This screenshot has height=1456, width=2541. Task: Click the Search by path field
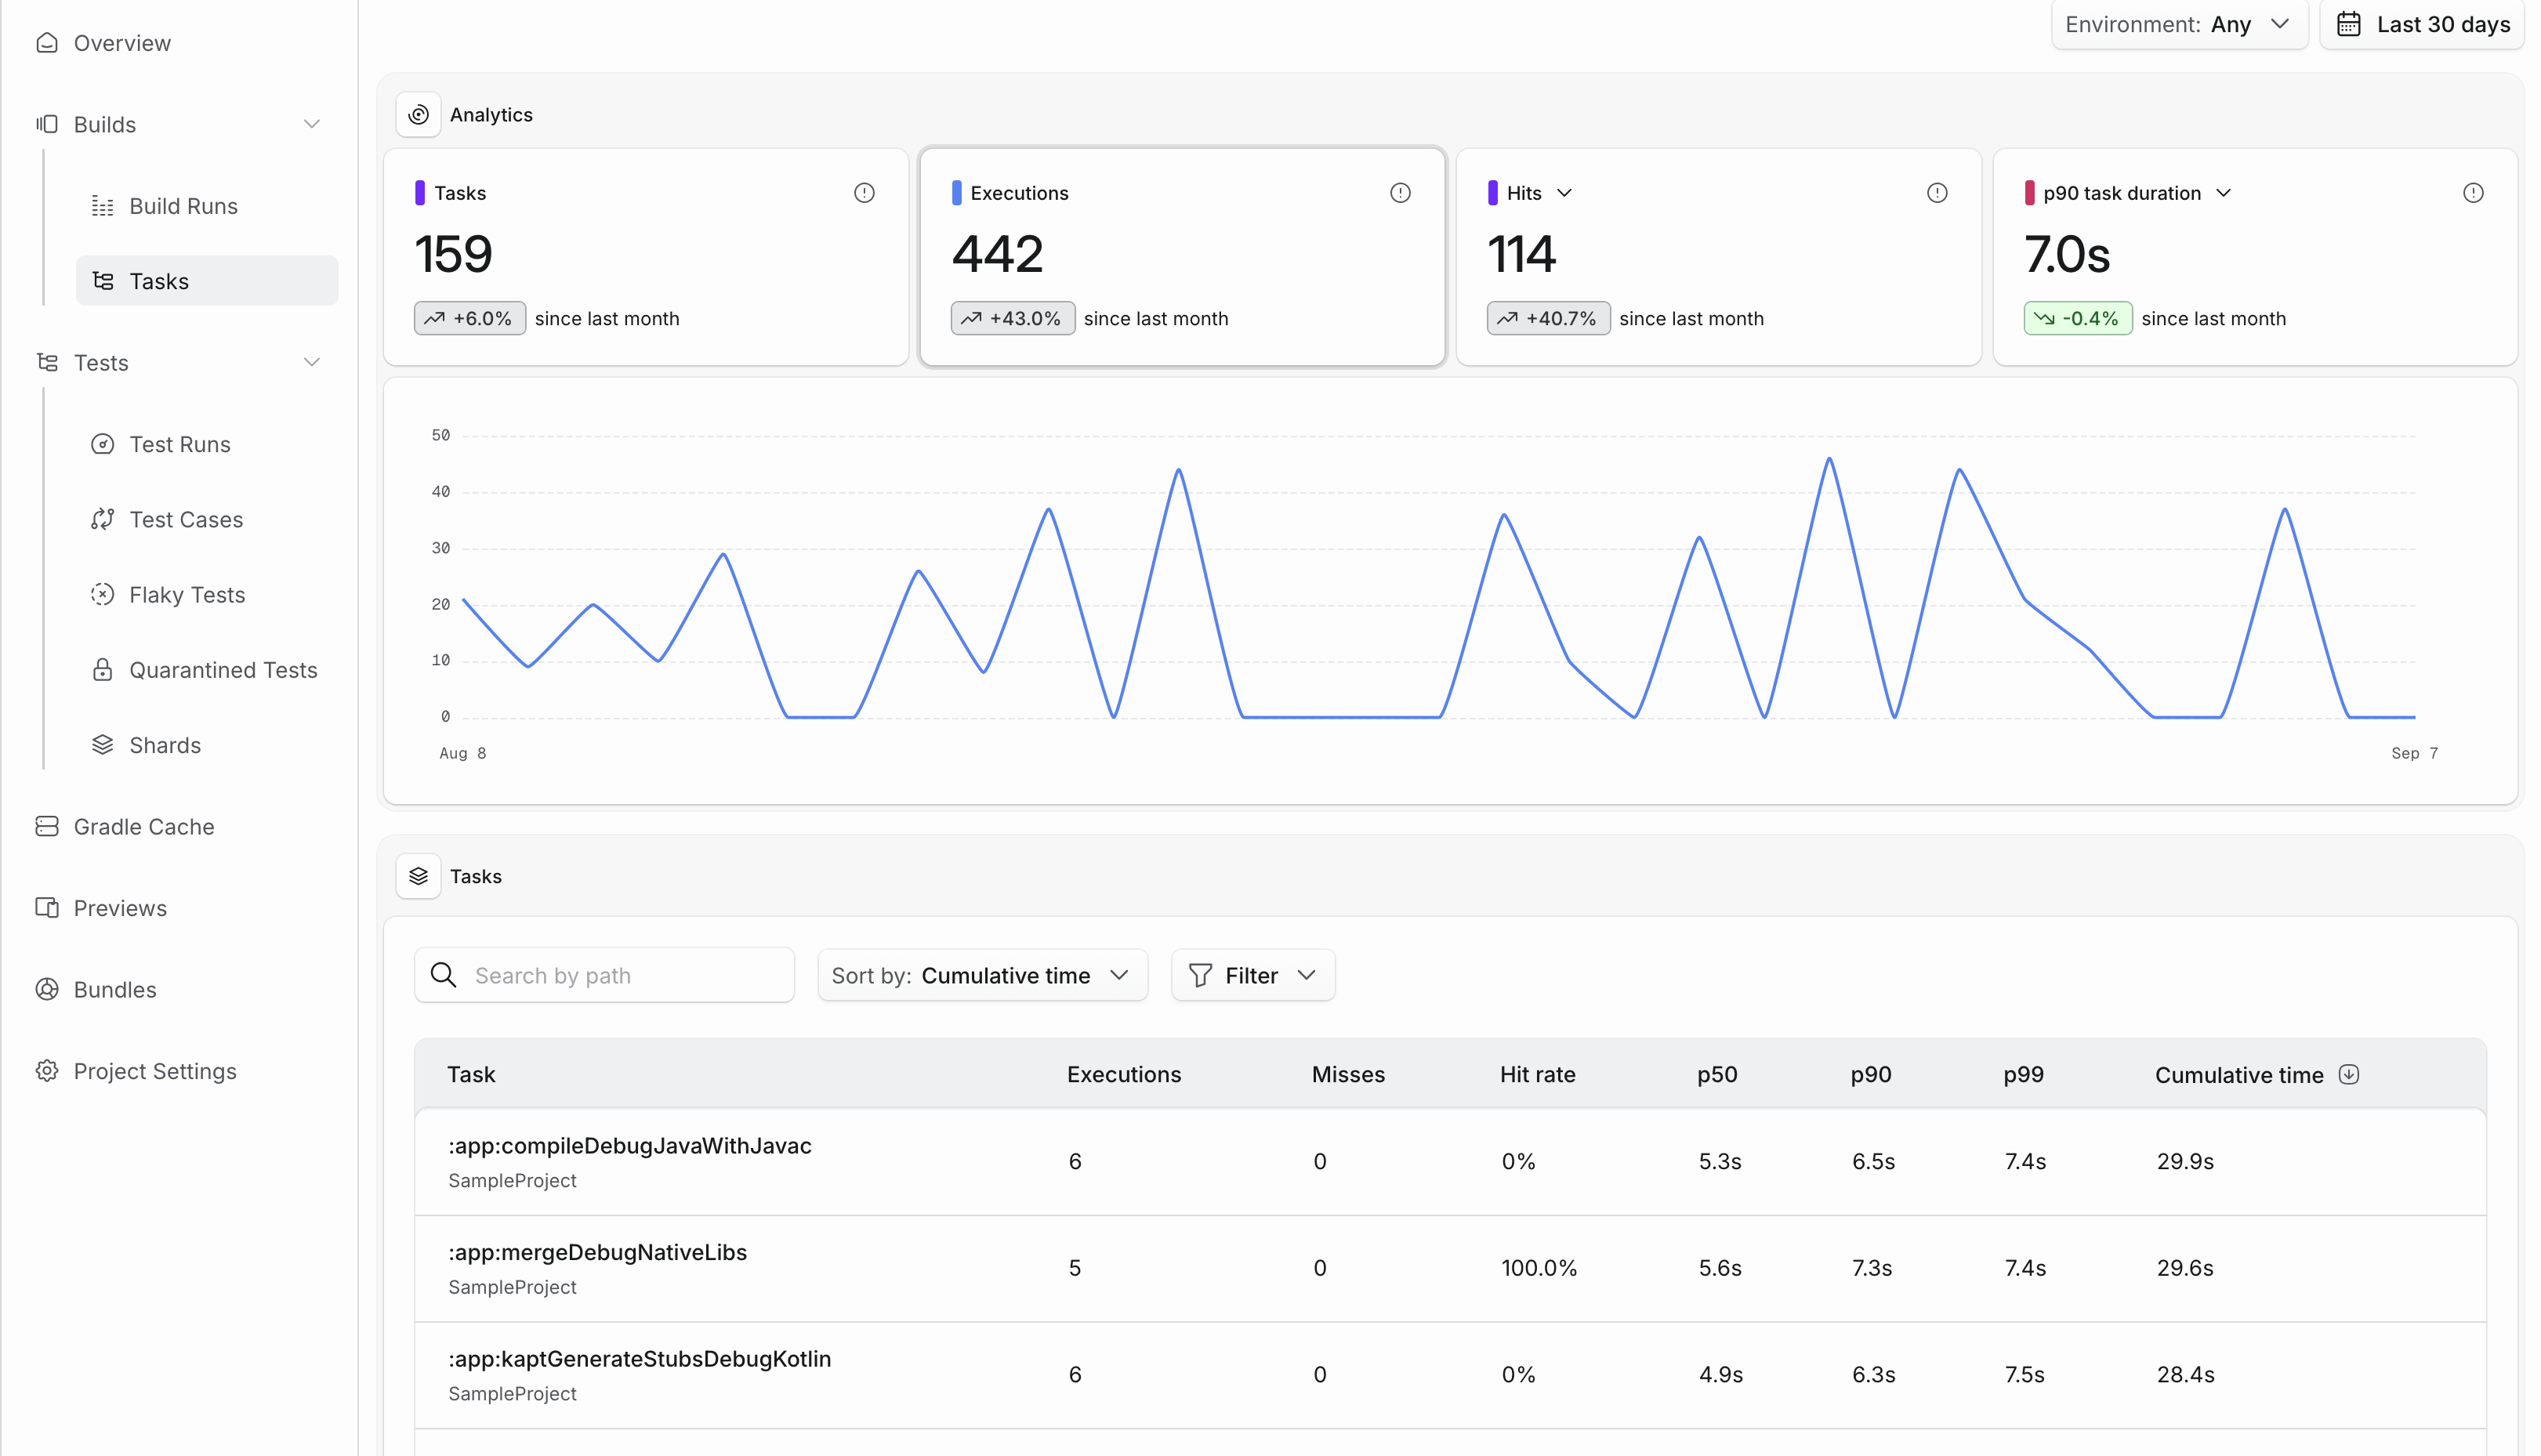(604, 975)
